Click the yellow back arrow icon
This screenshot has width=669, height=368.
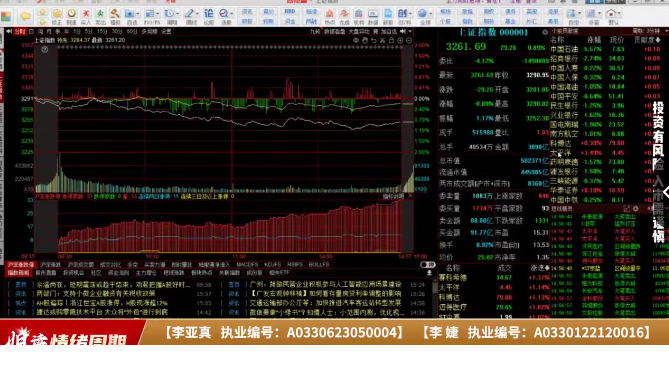[25, 16]
